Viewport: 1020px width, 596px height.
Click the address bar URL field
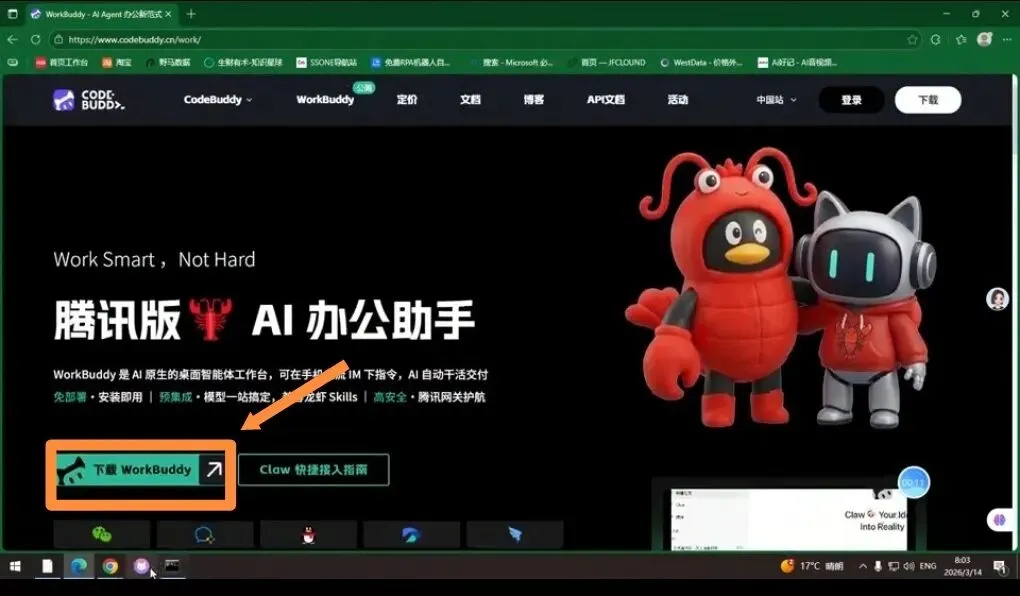pyautogui.click(x=485, y=40)
